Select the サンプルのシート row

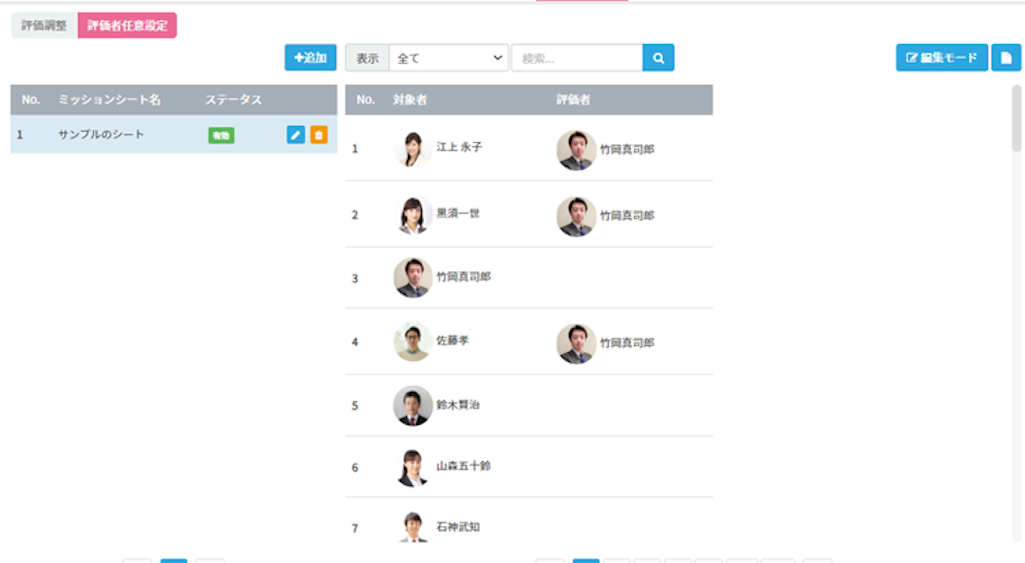click(101, 135)
